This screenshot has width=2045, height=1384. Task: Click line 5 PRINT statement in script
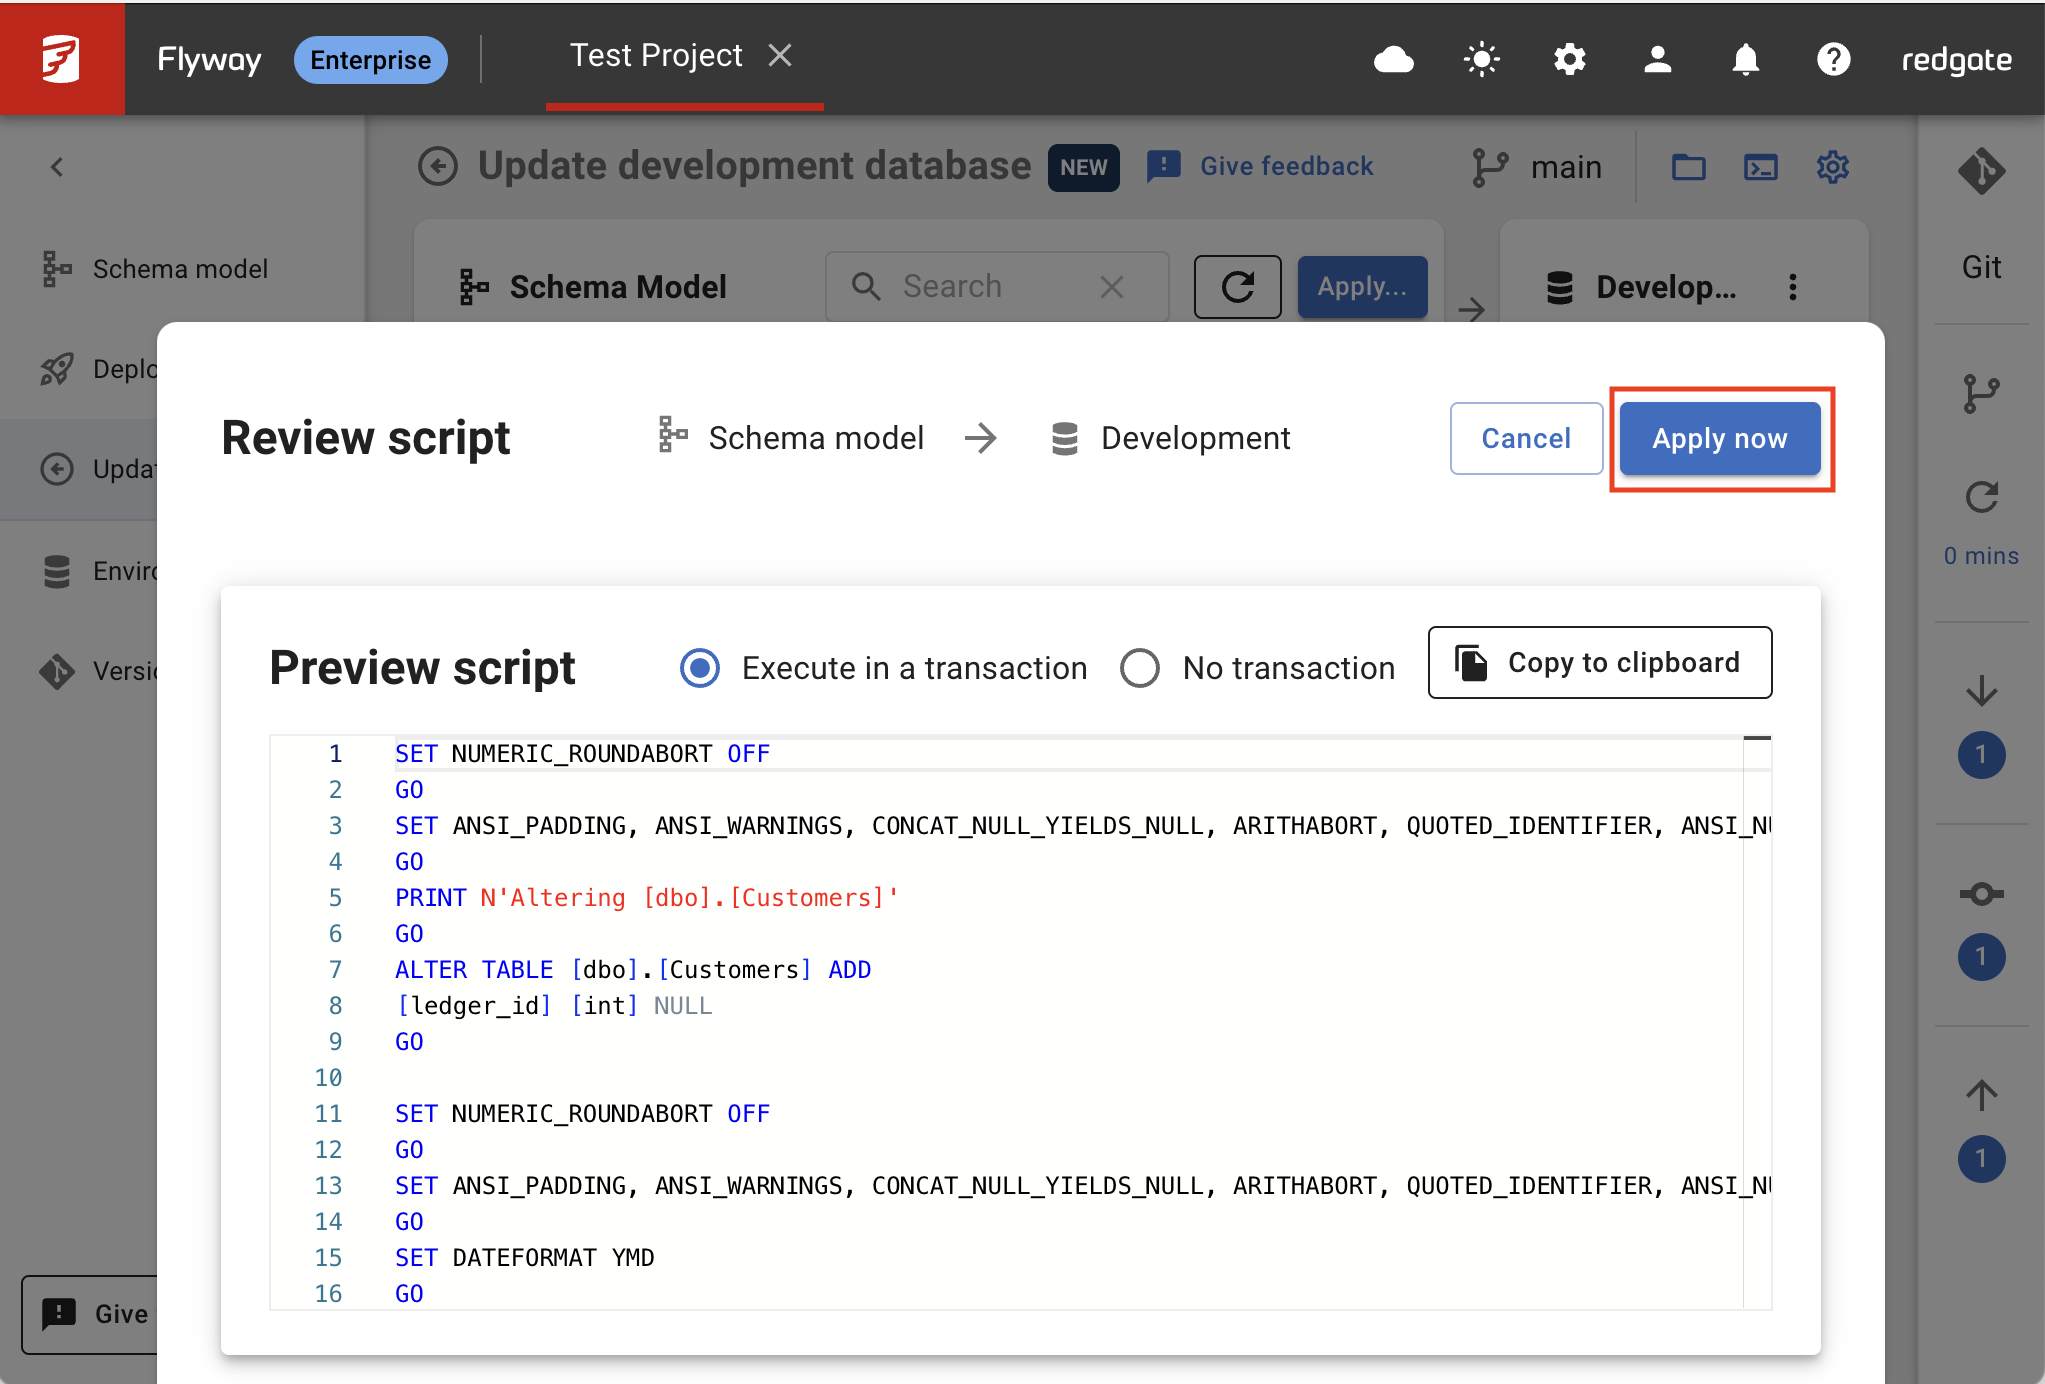click(647, 897)
